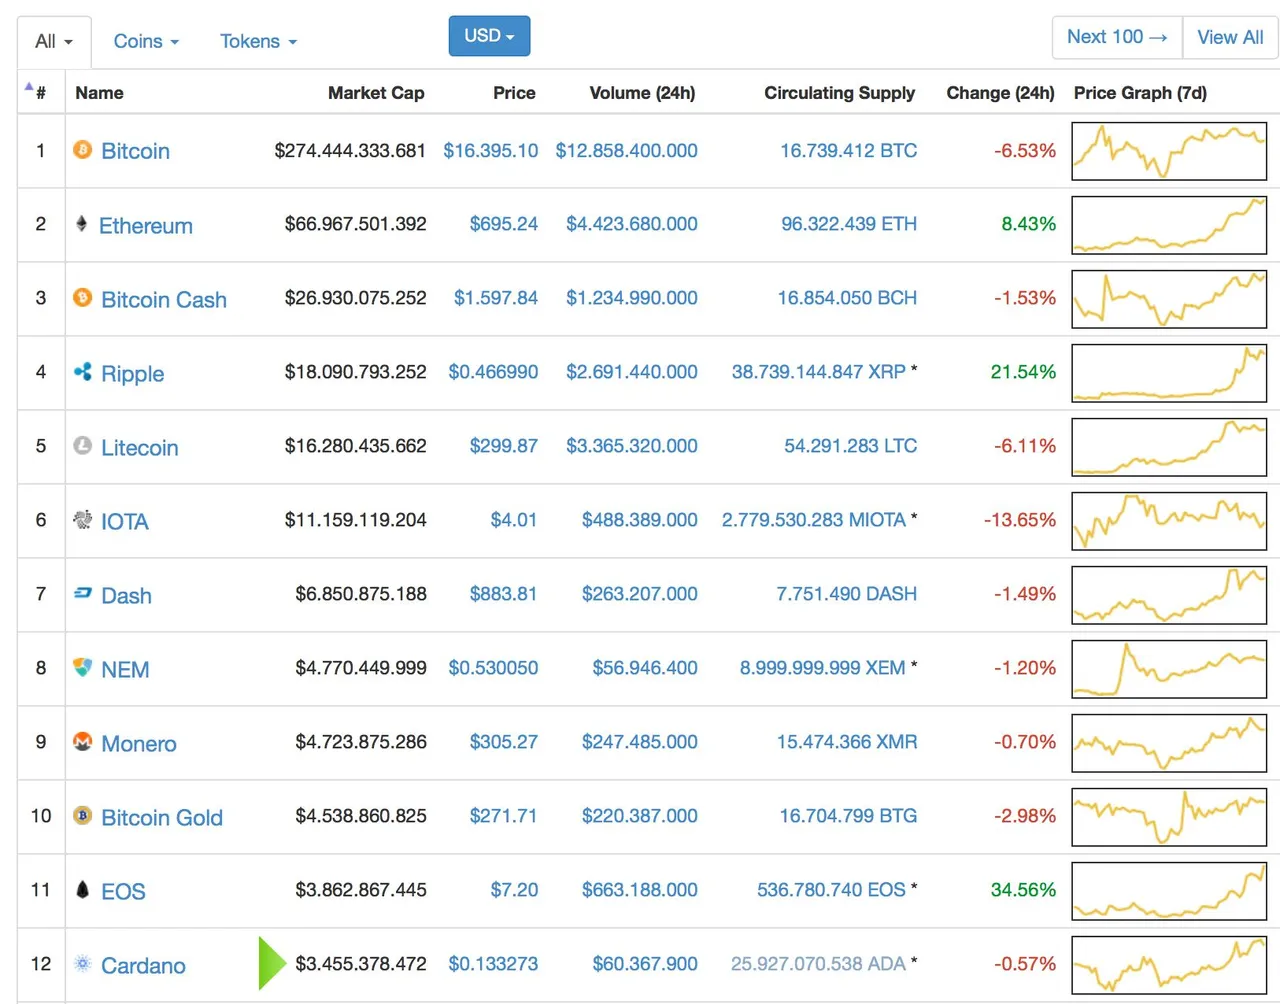Sort by Volume (24h) column header
The height and width of the screenshot is (1004, 1280).
642,93
